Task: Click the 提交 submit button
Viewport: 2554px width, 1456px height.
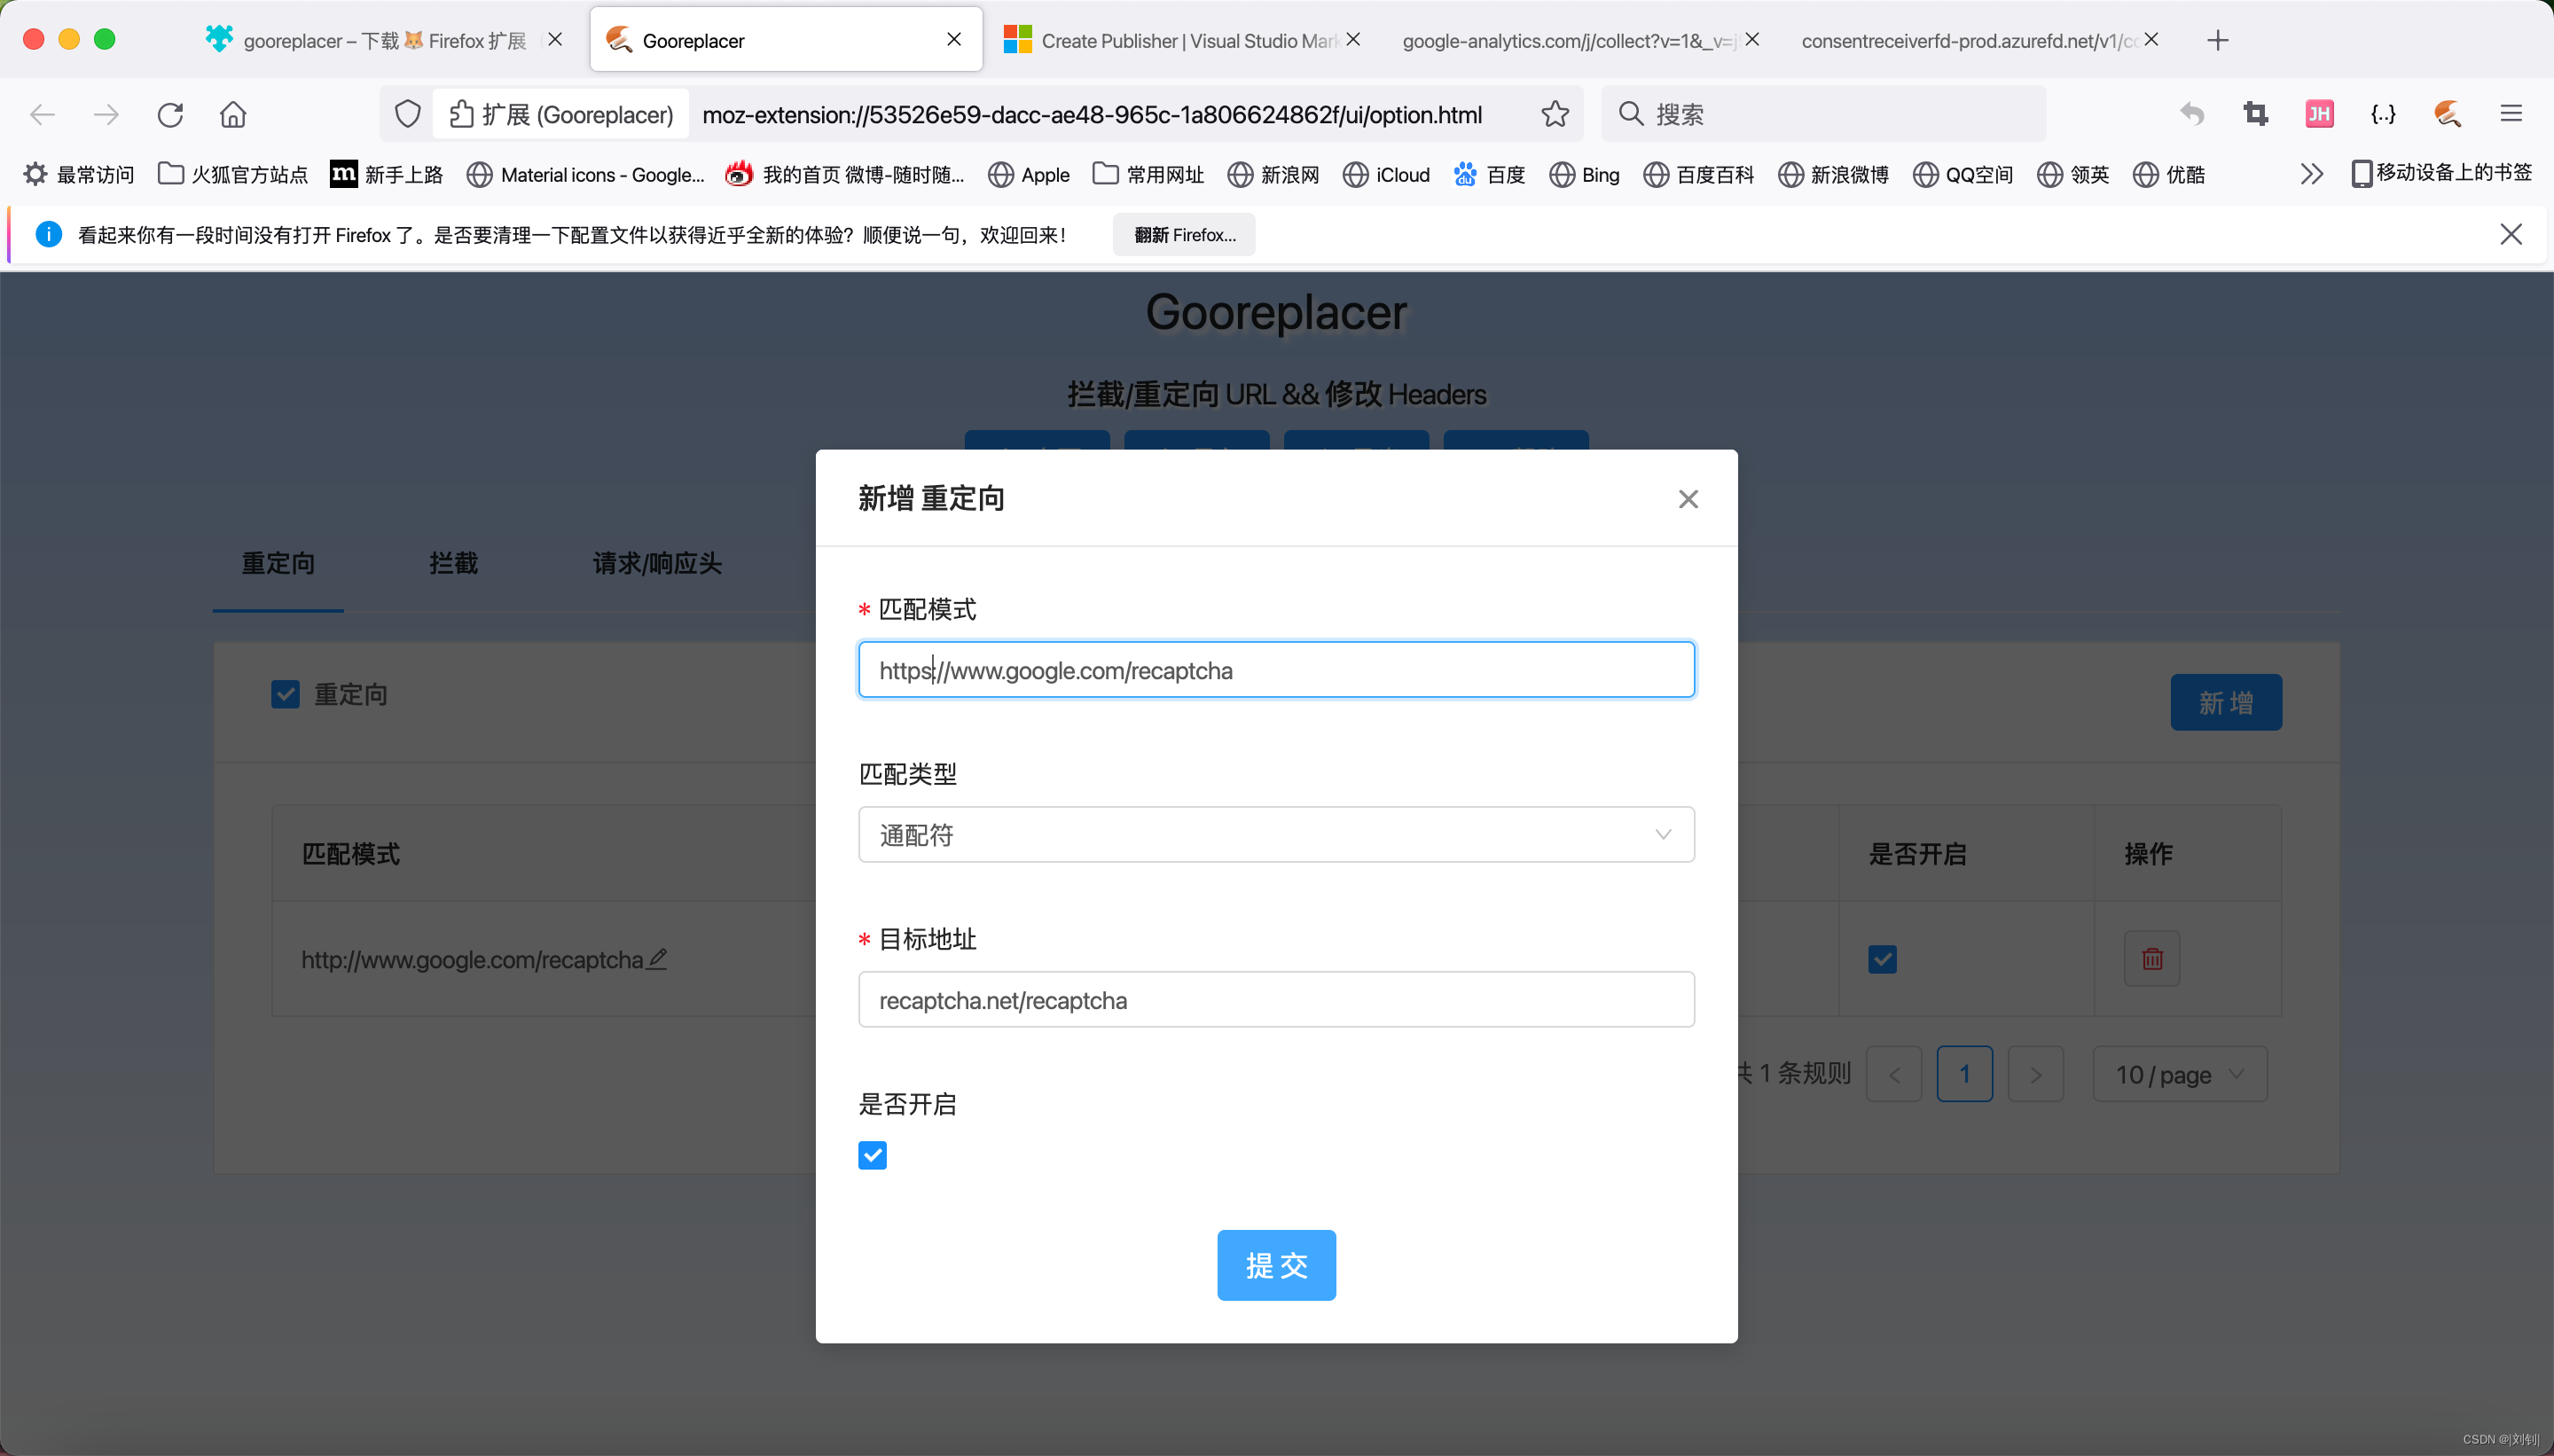Action: 1276,1265
